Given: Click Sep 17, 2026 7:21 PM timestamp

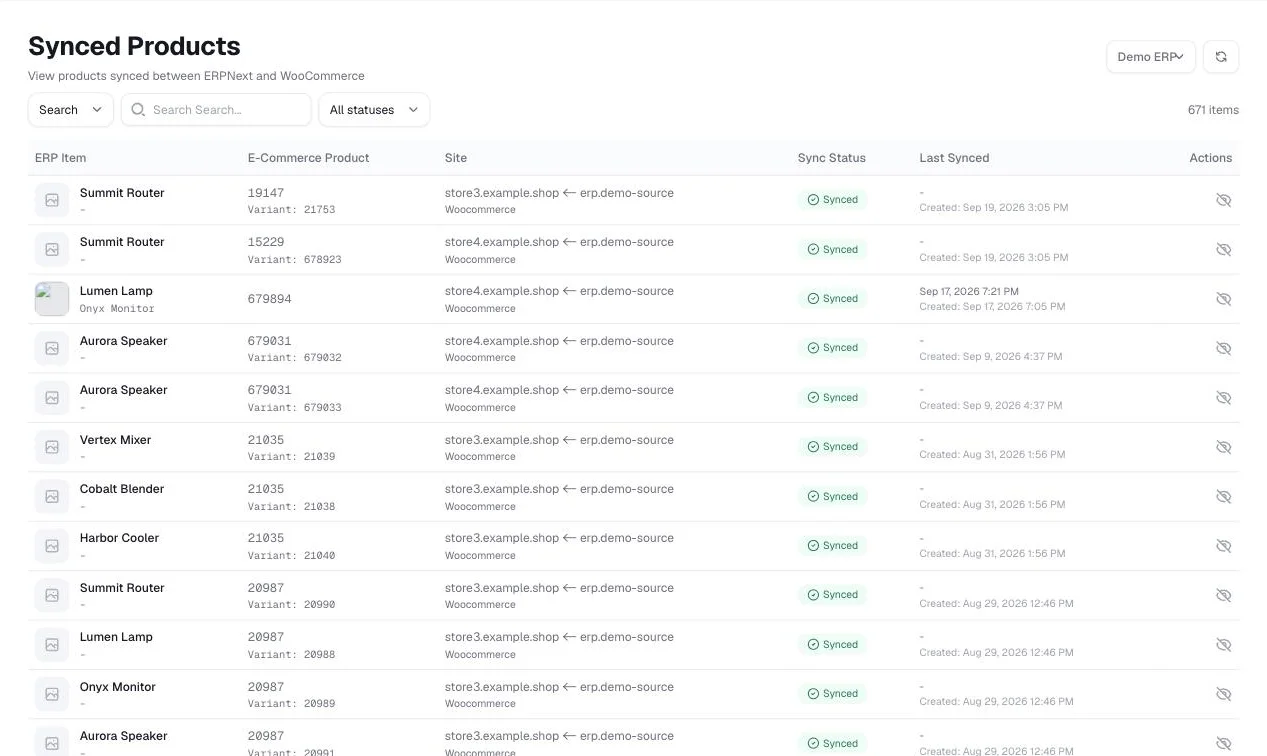Looking at the screenshot, I should click(969, 292).
